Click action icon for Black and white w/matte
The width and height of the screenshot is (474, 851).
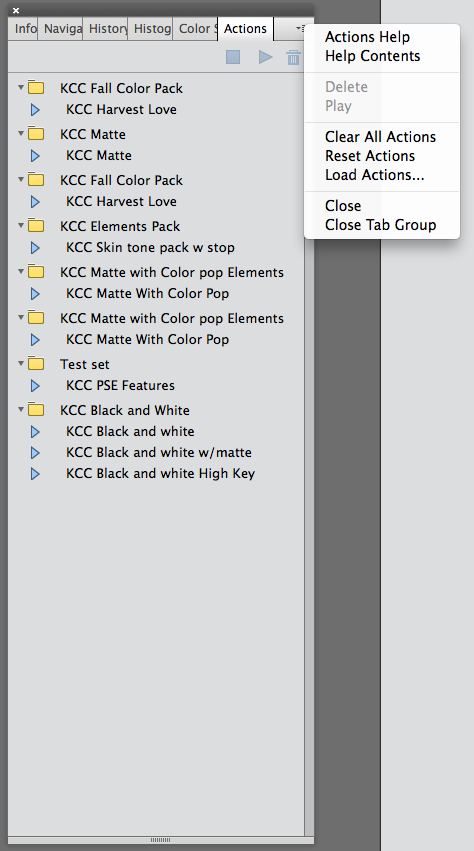click(x=35, y=453)
